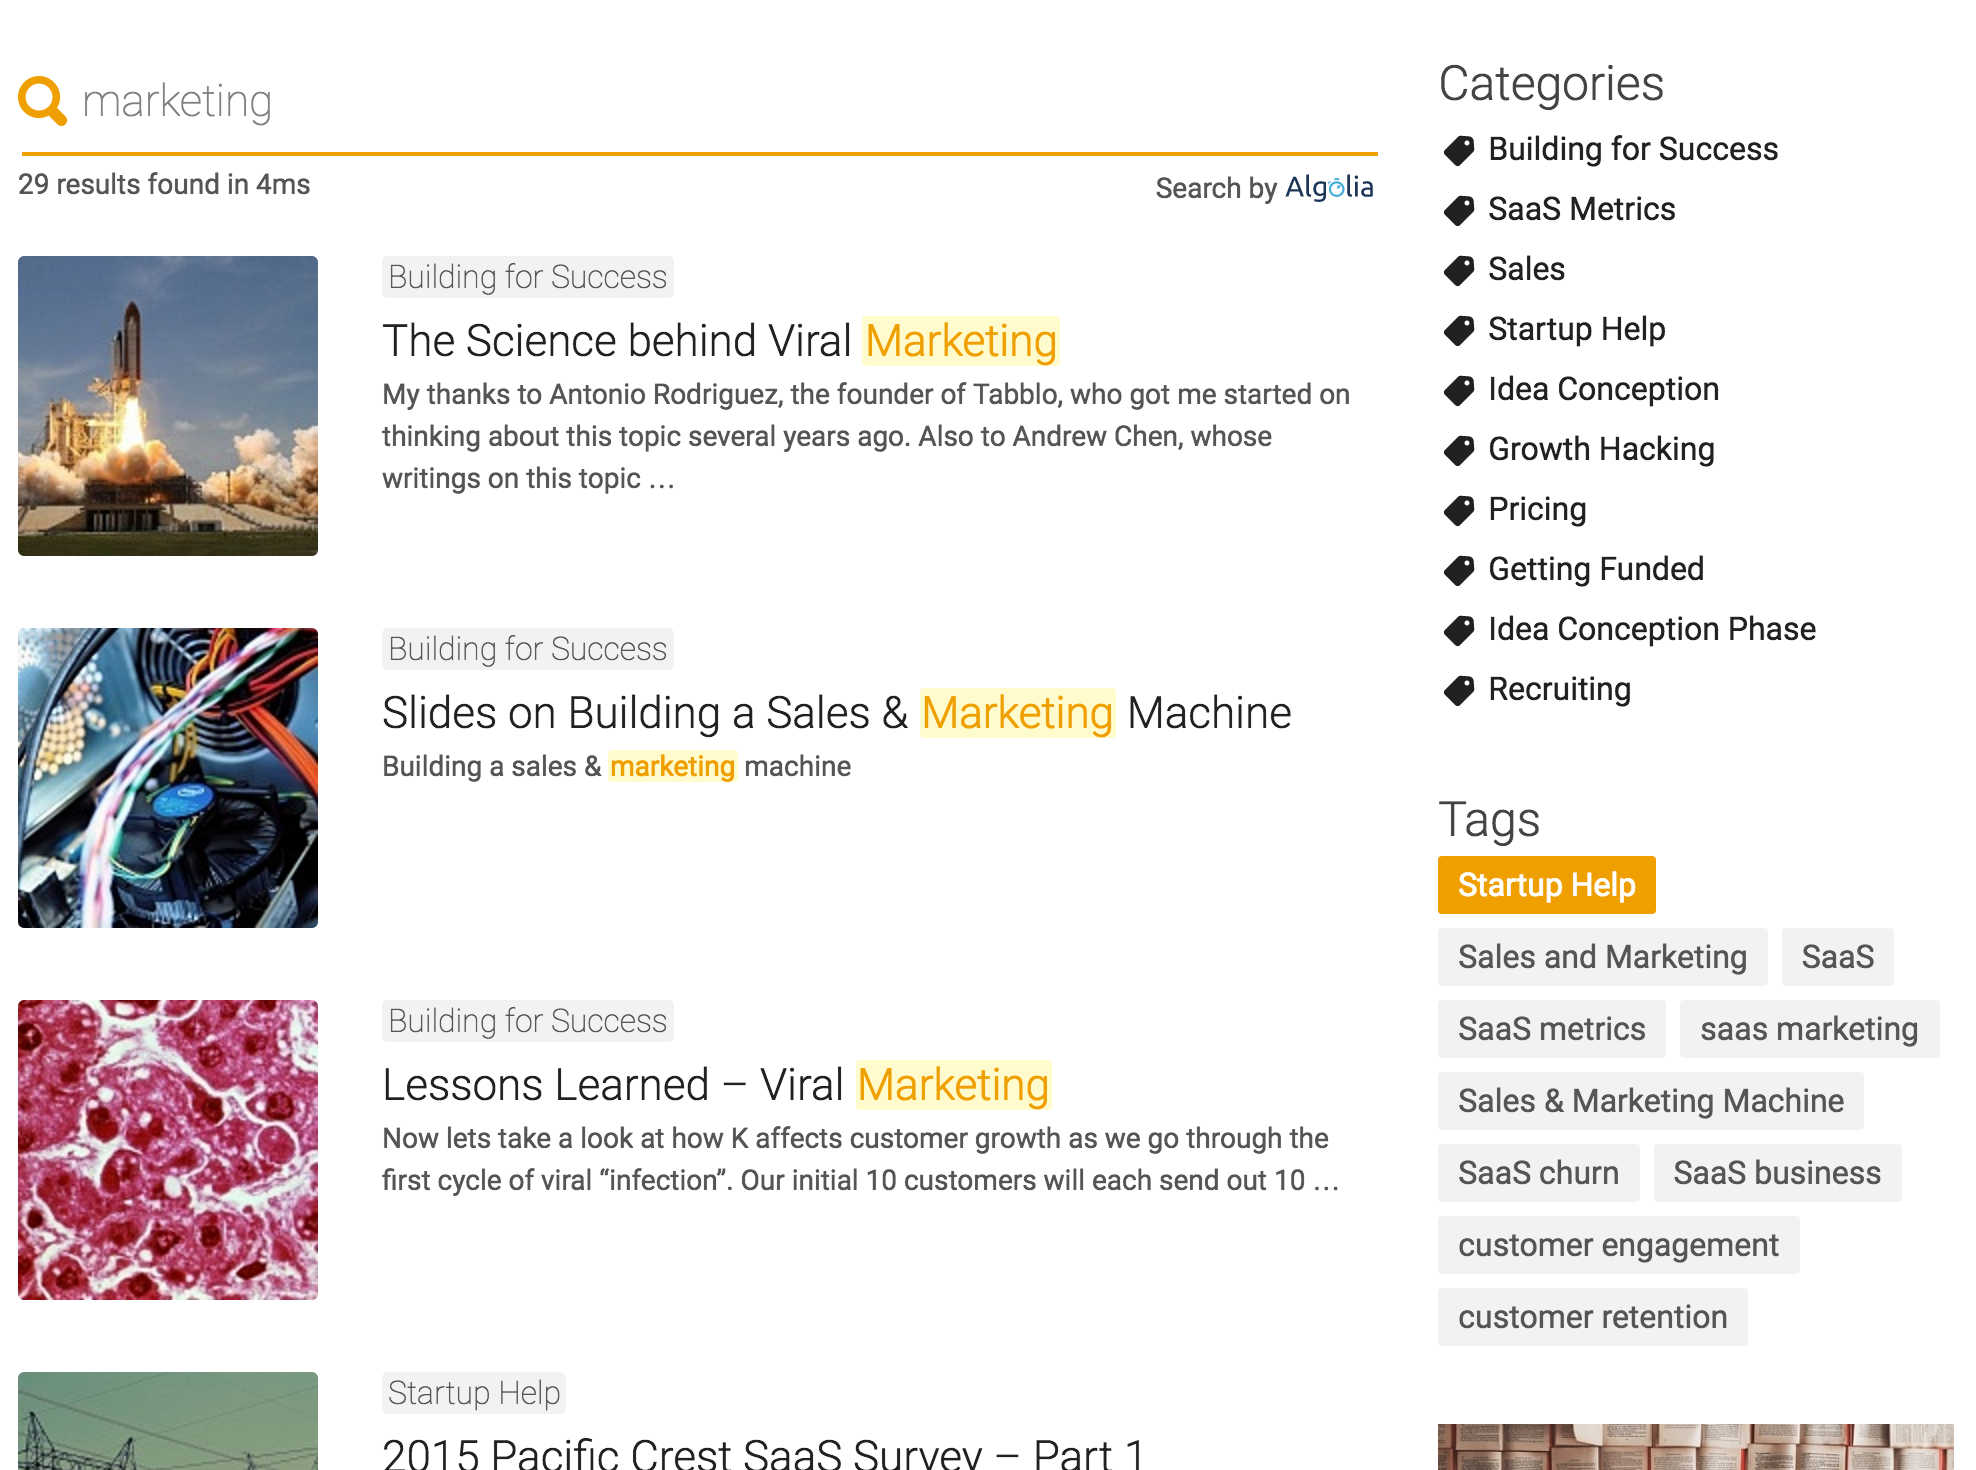Image resolution: width=1976 pixels, height=1470 pixels.
Task: Select the Building for Success category tag icon
Action: coord(1457,150)
